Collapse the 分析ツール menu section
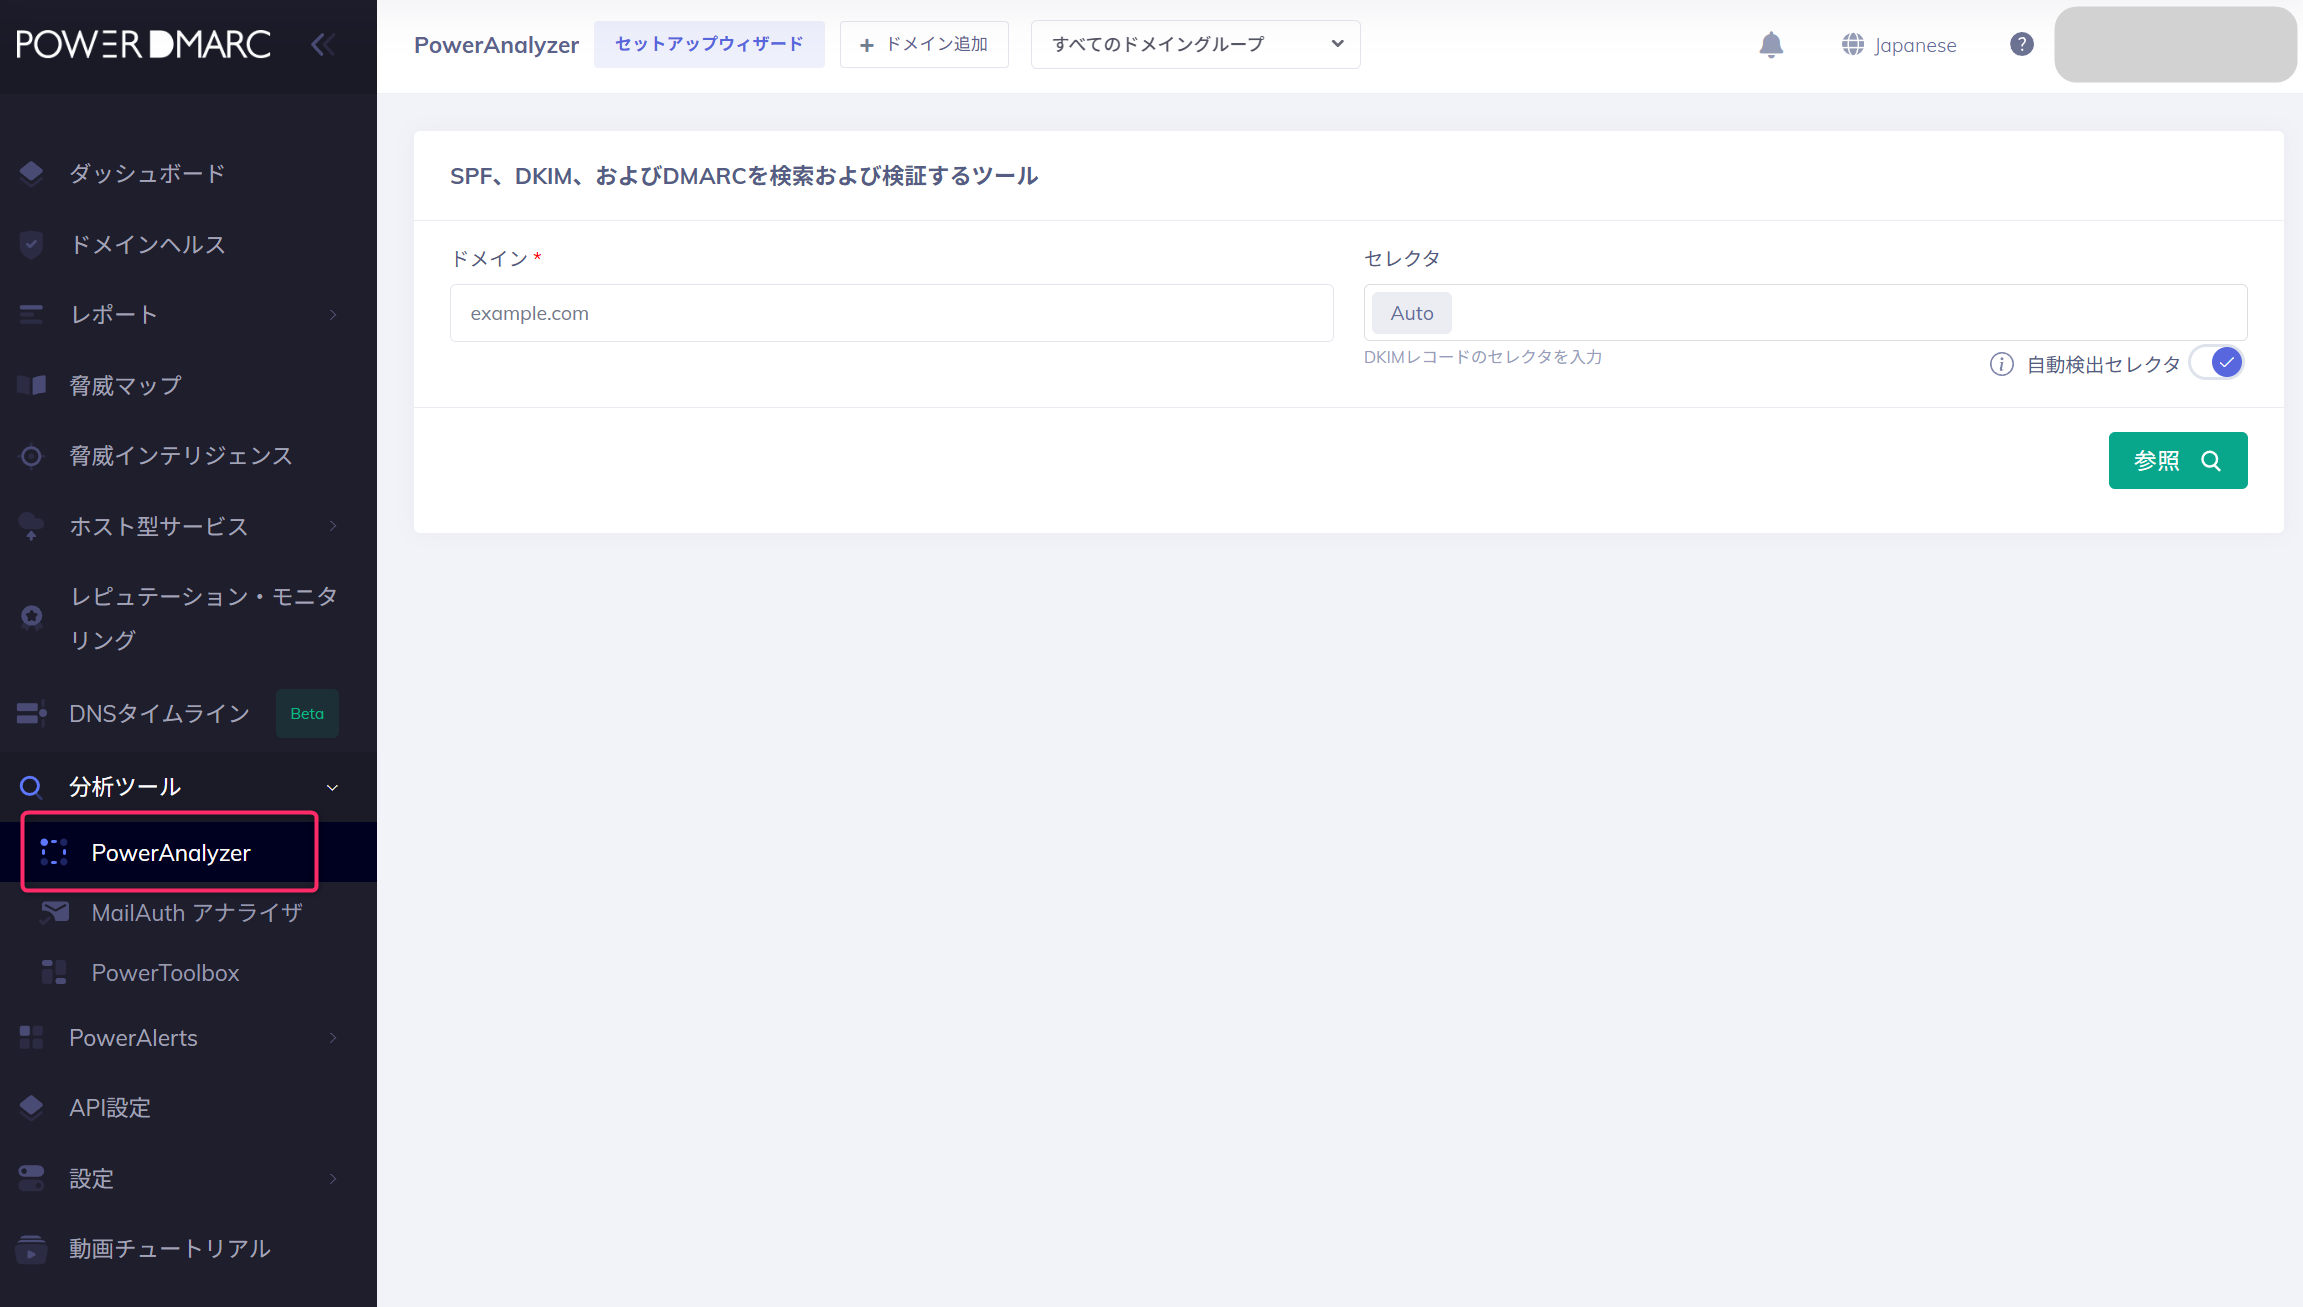This screenshot has width=2303, height=1307. point(332,787)
